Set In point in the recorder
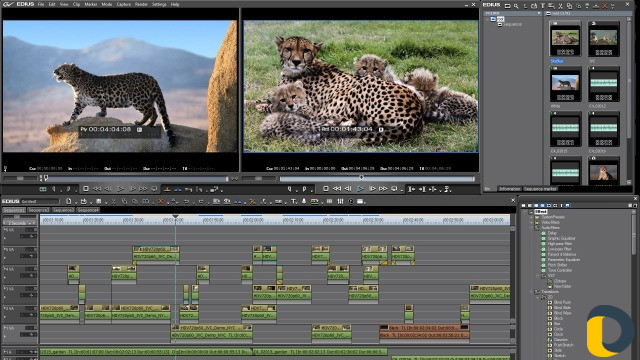640x360 pixels. 290,189
